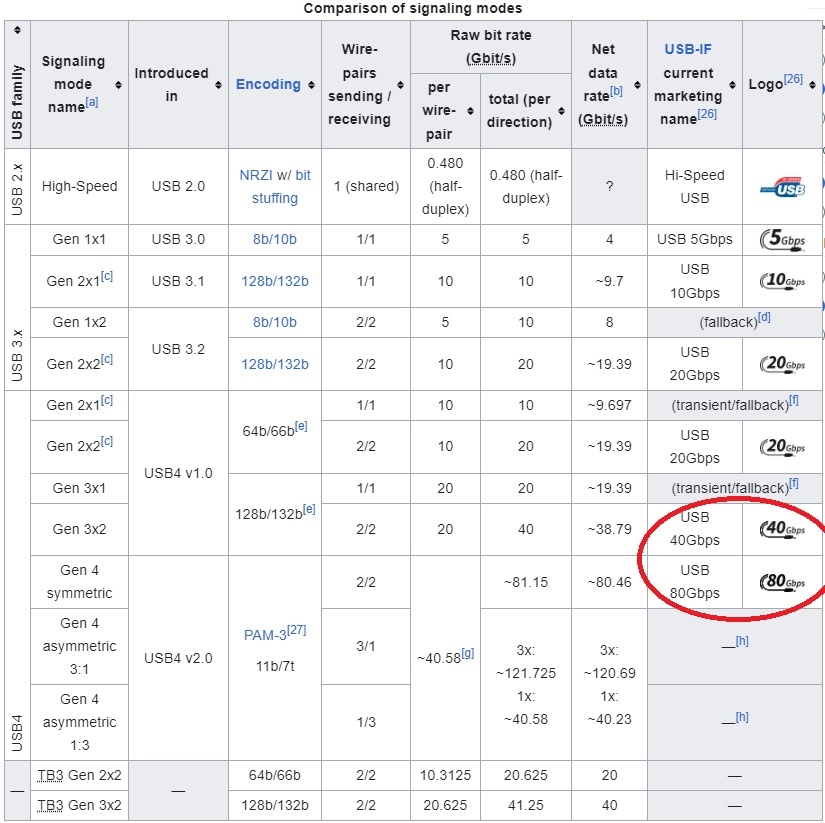The width and height of the screenshot is (825, 823).
Task: Sort by total (per direction) bit rate
Action: tap(561, 111)
